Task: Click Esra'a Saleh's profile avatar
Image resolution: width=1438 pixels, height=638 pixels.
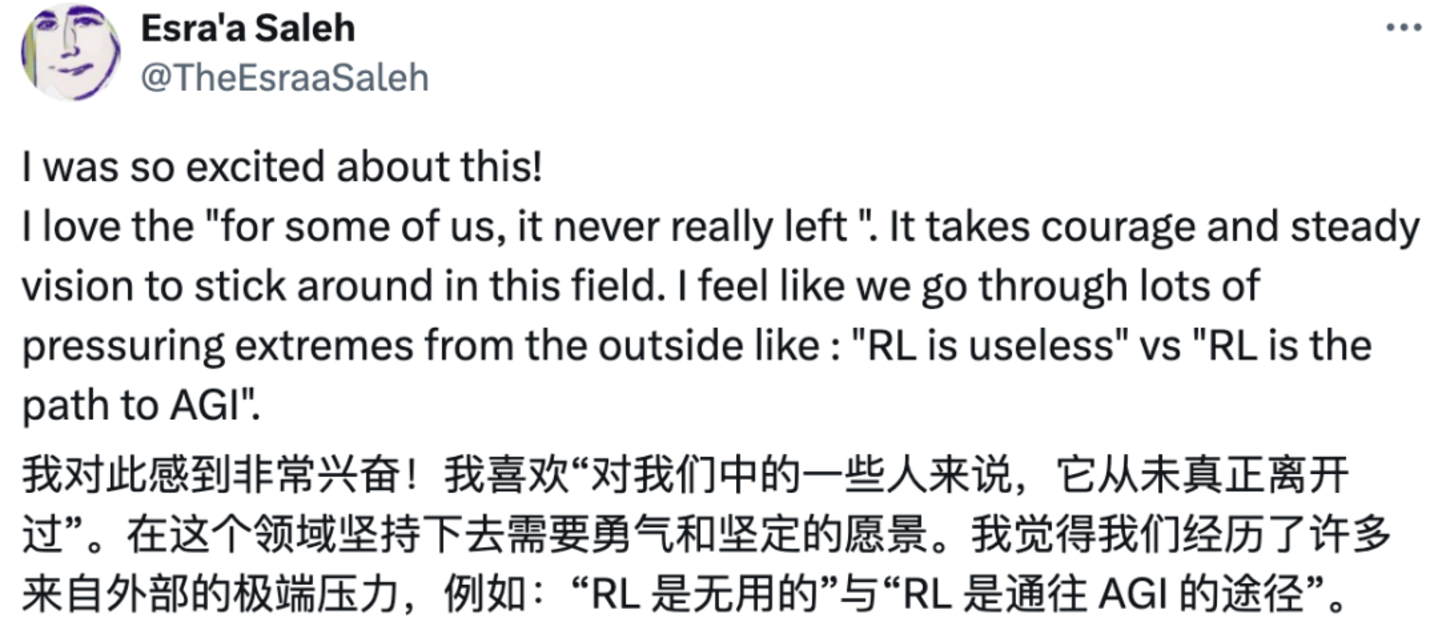Action: (70, 51)
